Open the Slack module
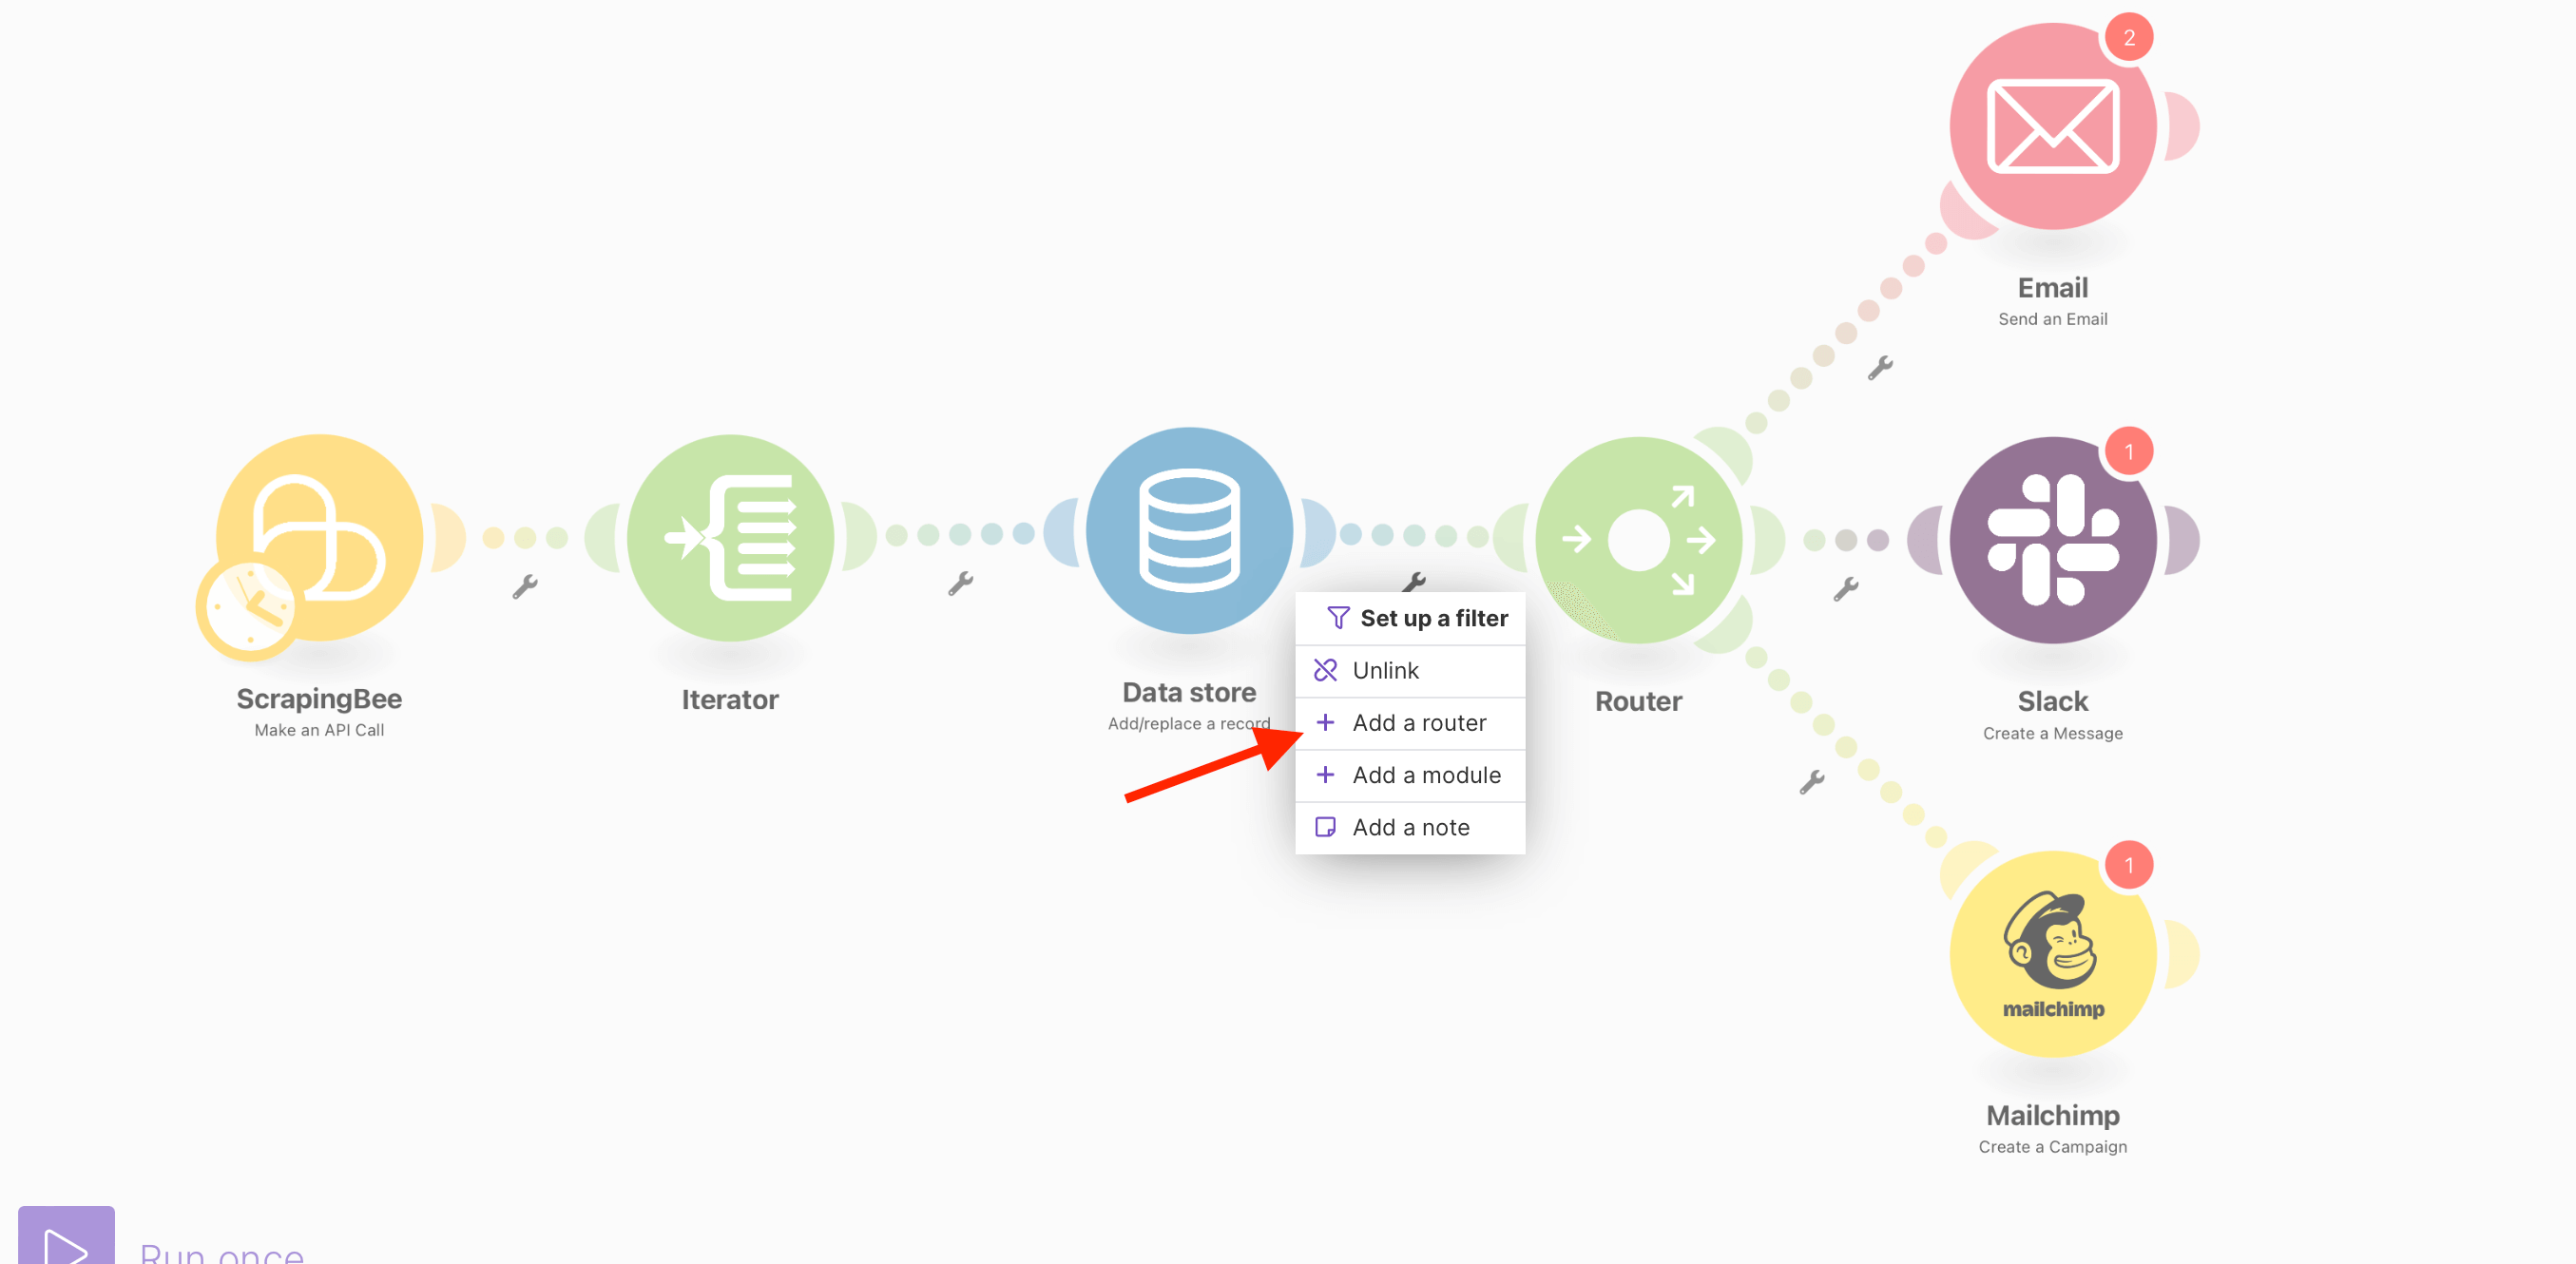Viewport: 2576px width, 1264px height. click(x=2053, y=540)
